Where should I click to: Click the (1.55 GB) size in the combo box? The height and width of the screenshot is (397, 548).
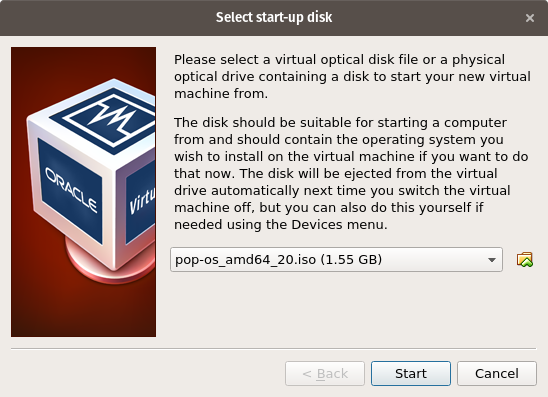[351, 260]
